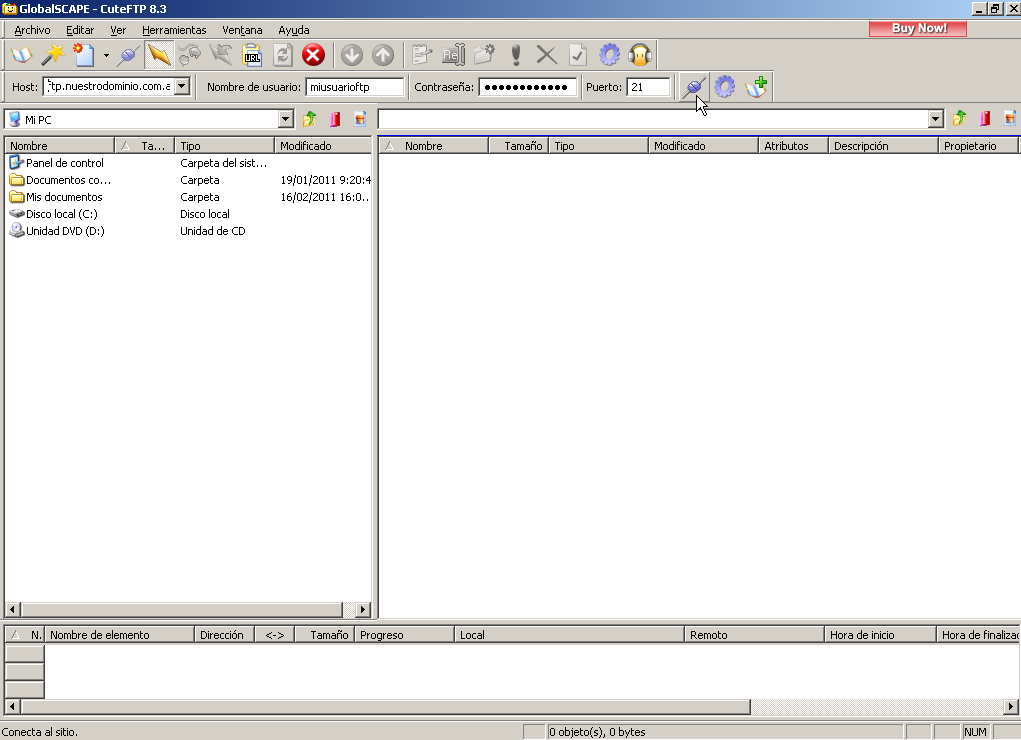Click local pane horizontal scrollbar right arrow
This screenshot has height=740, width=1021.
[x=363, y=610]
